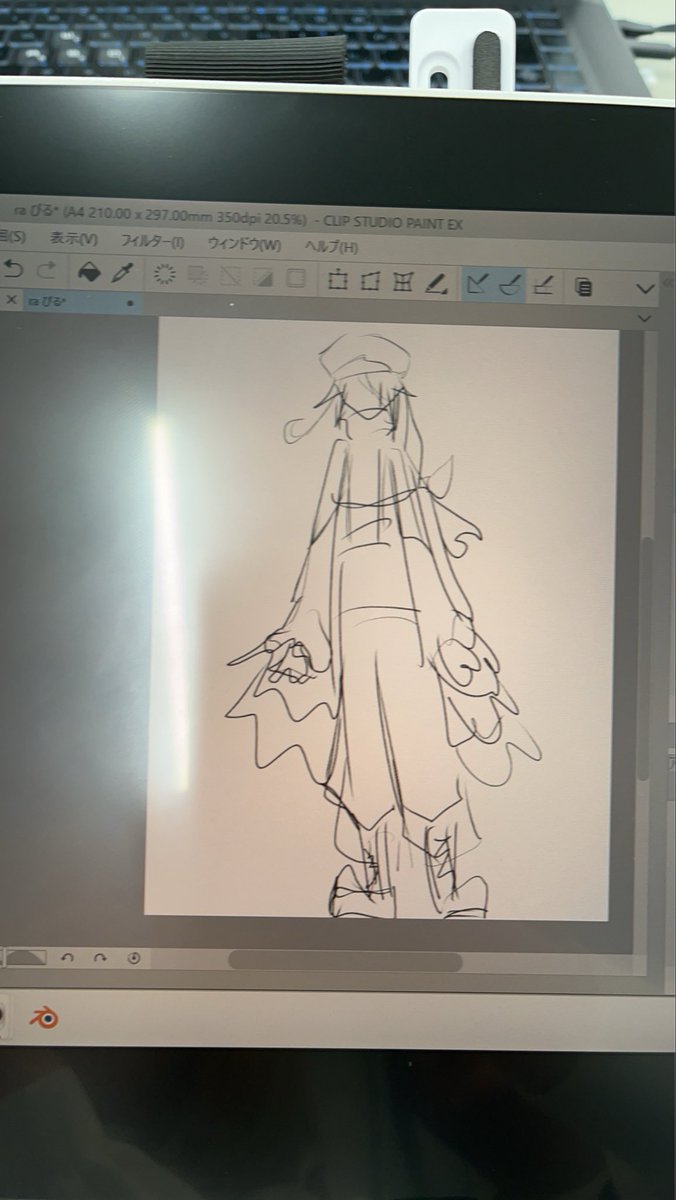Select the Fill bucket icon in command bar
676x1200 pixels.
pyautogui.click(x=89, y=272)
